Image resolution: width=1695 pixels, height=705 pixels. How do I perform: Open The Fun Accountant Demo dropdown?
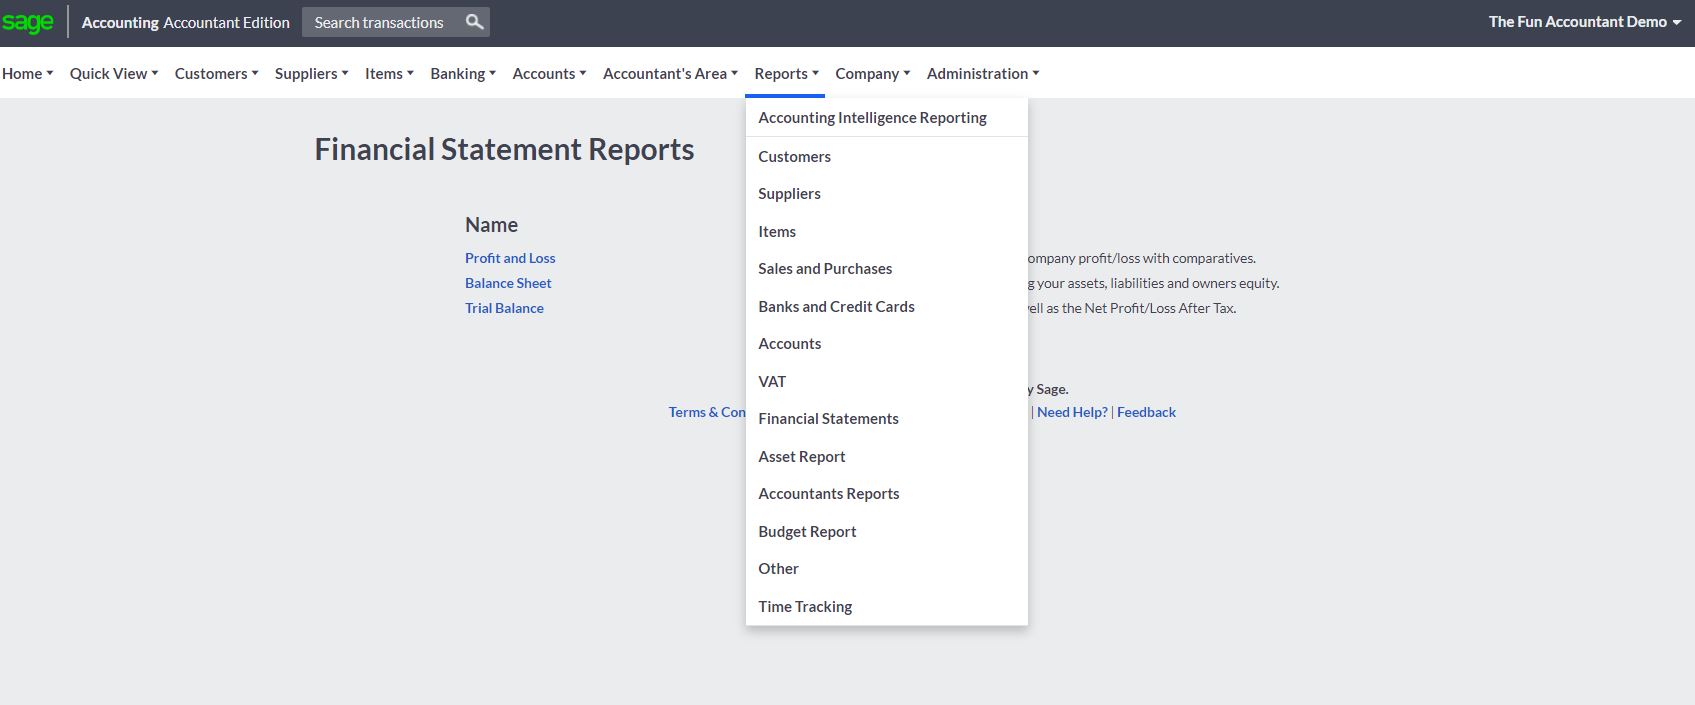1584,22
